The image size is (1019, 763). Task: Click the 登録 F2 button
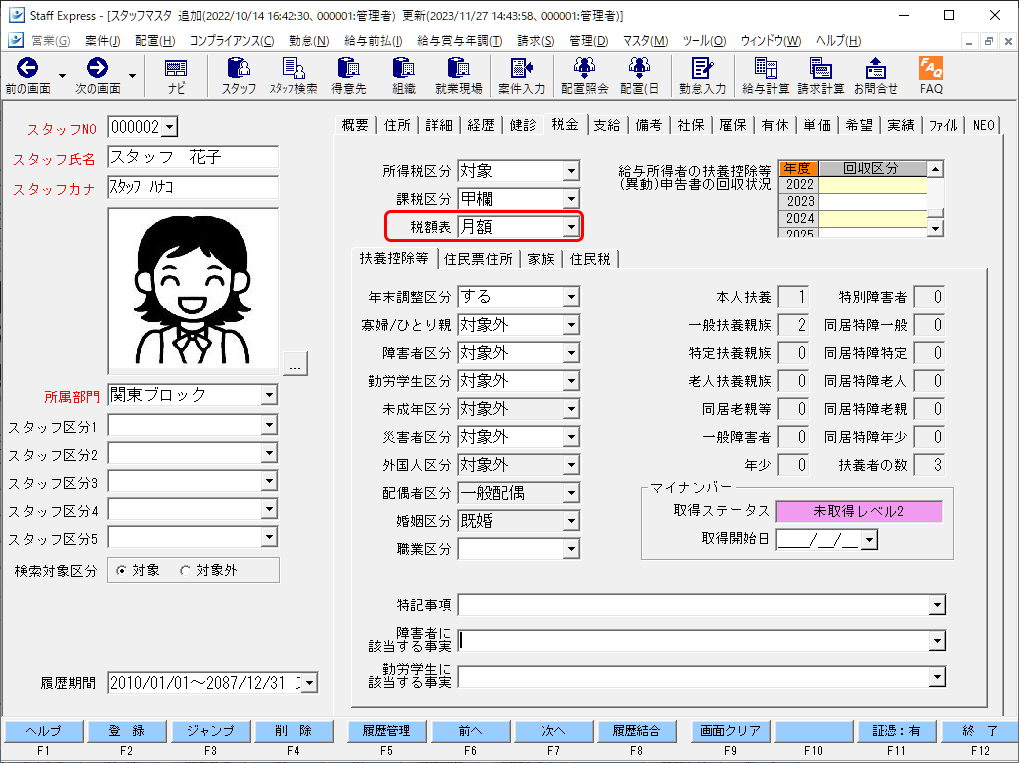click(126, 731)
